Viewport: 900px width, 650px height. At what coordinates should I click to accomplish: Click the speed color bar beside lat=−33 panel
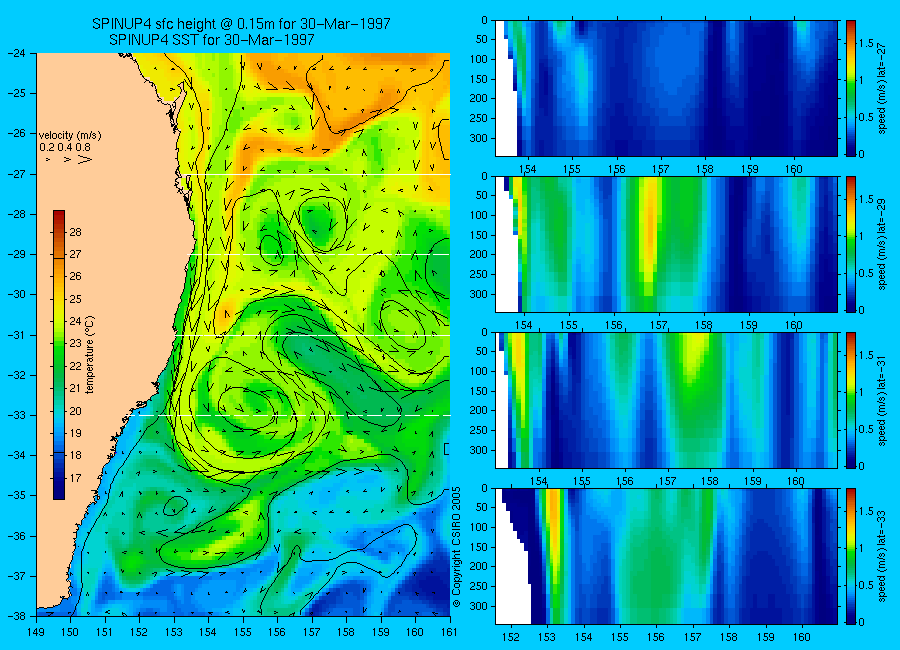coord(851,556)
